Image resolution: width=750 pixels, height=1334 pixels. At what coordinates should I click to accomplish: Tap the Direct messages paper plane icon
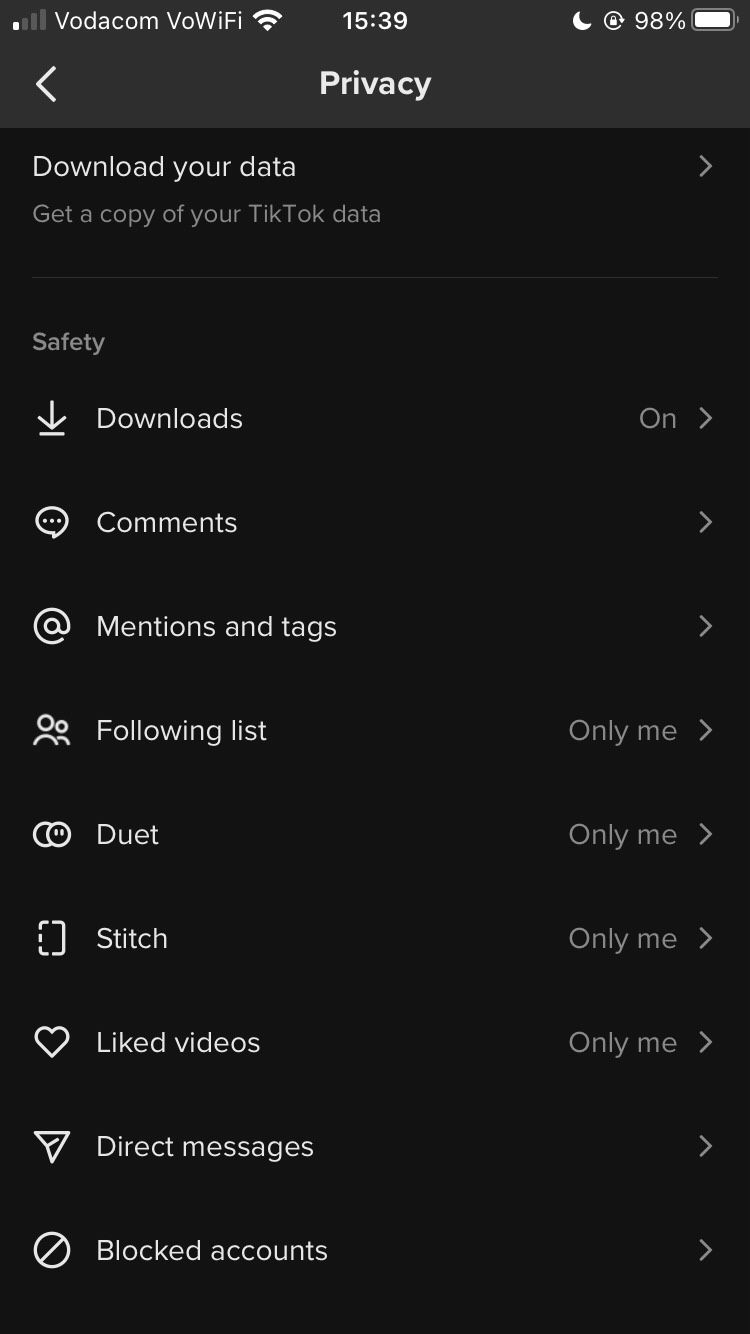pos(51,1147)
